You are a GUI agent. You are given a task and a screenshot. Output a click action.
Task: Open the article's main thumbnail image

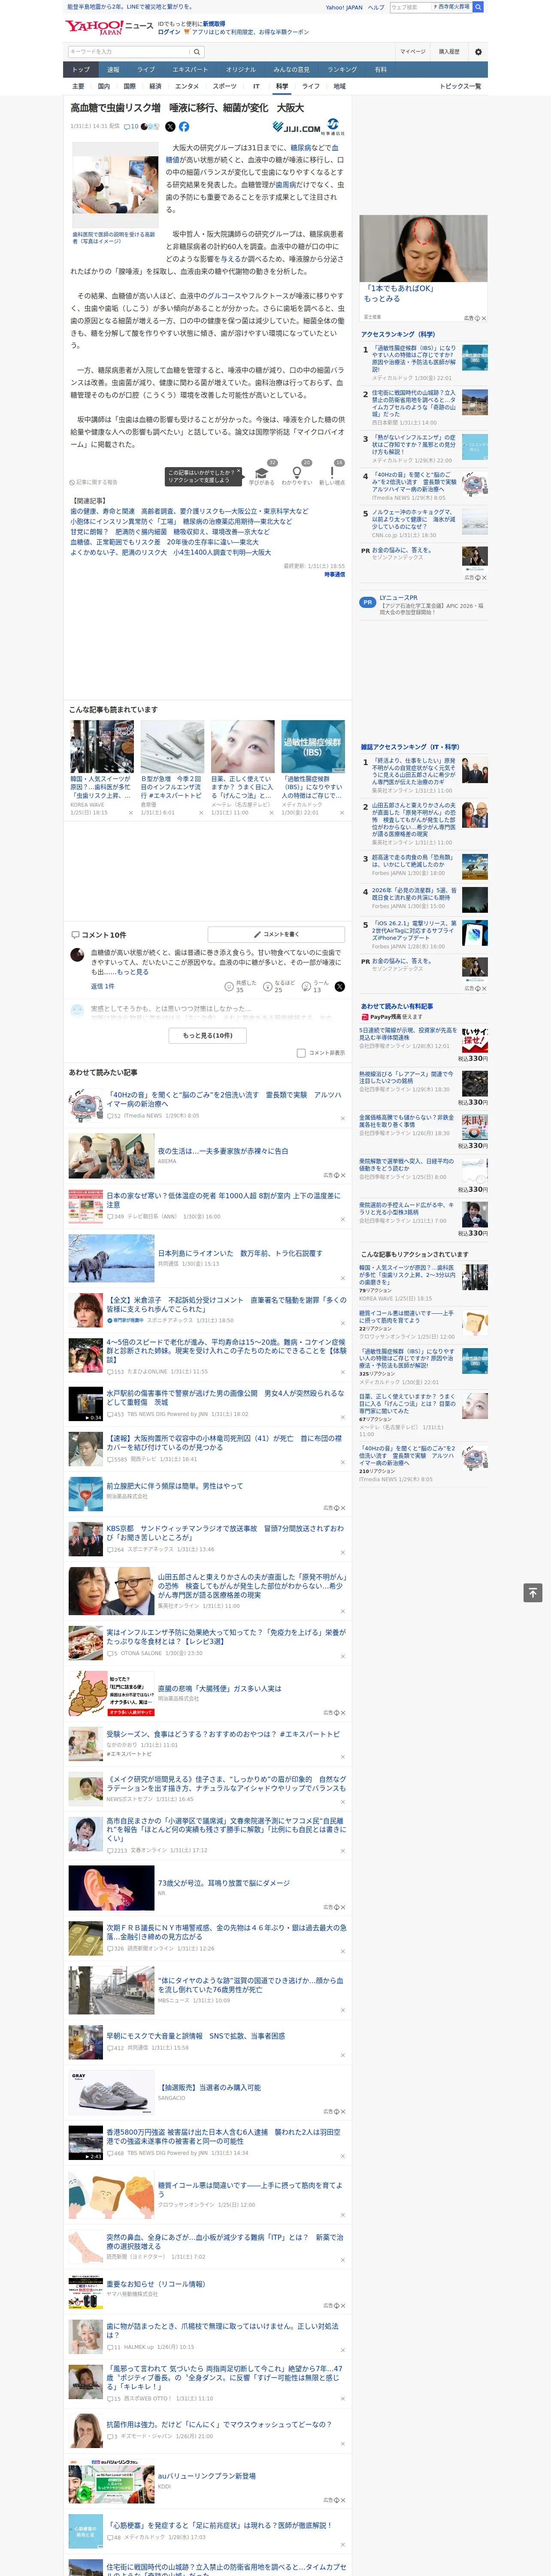coord(115,185)
